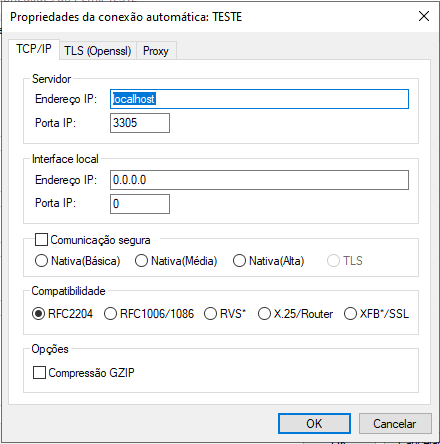Image resolution: width=440 pixels, height=444 pixels.
Task: Click the Interface local Endereço IP field
Action: click(259, 180)
